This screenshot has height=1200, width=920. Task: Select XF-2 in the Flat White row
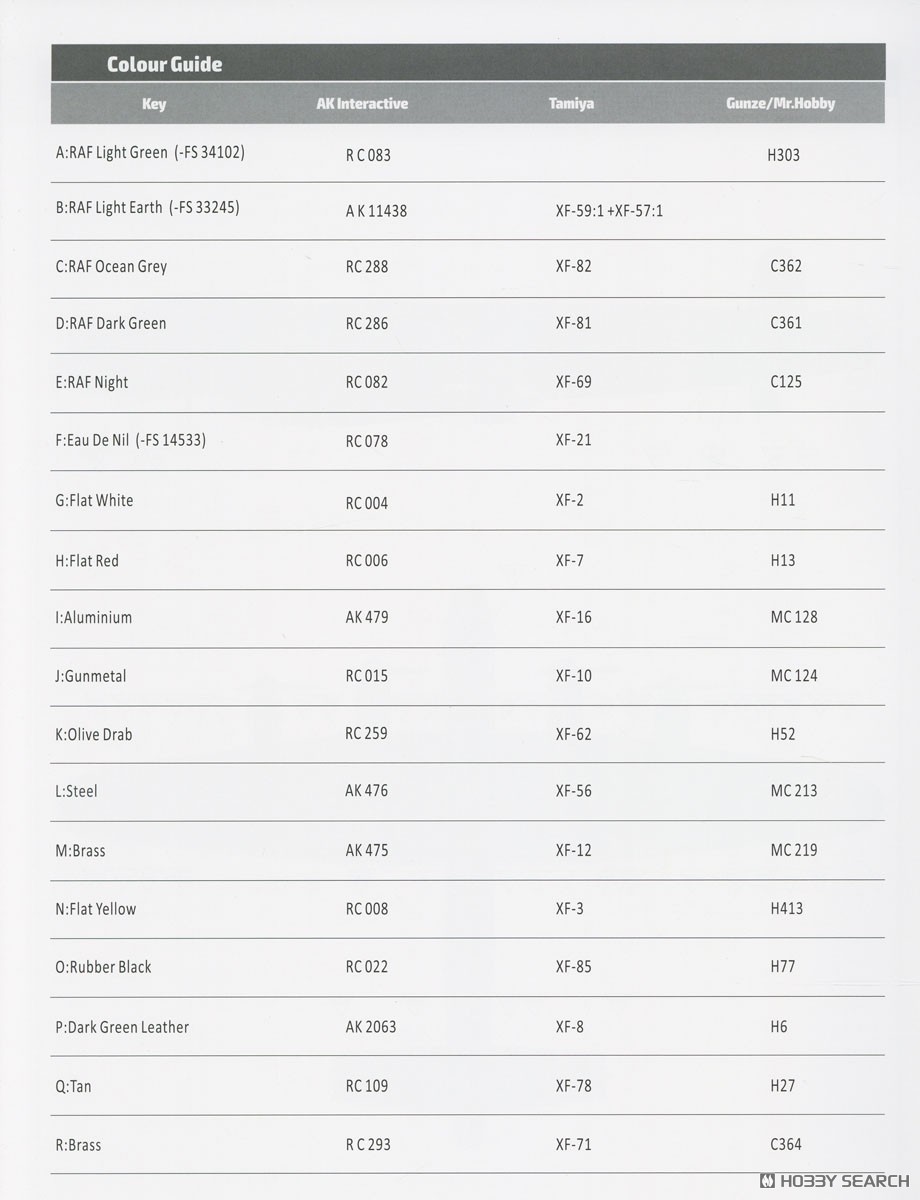coord(569,499)
